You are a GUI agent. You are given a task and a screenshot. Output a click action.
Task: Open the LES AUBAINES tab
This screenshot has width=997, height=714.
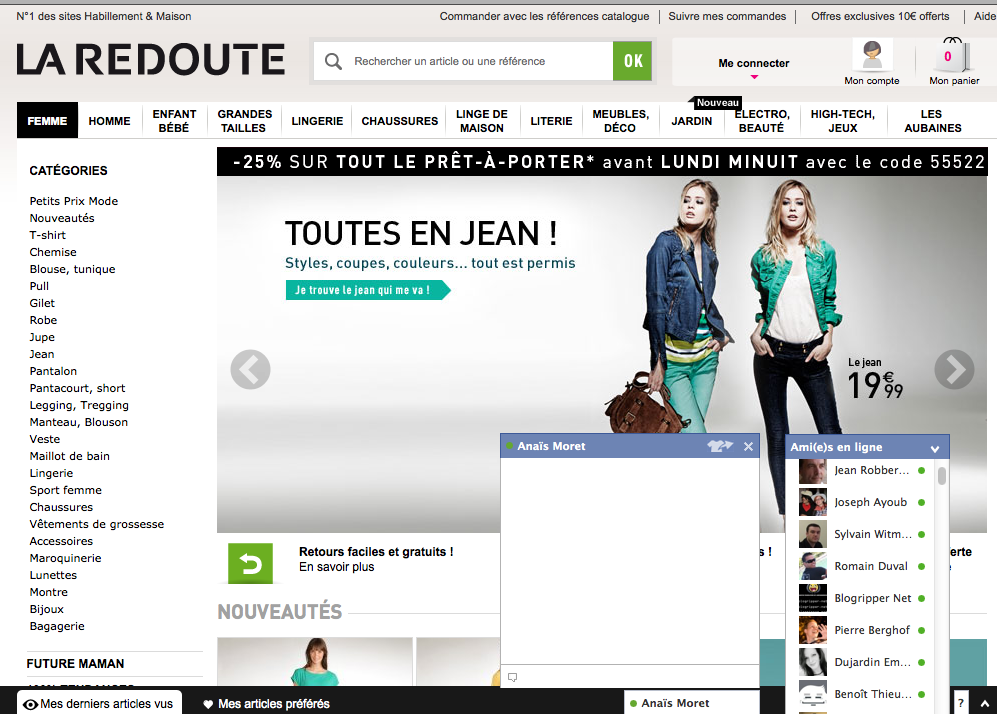pyautogui.click(x=932, y=121)
